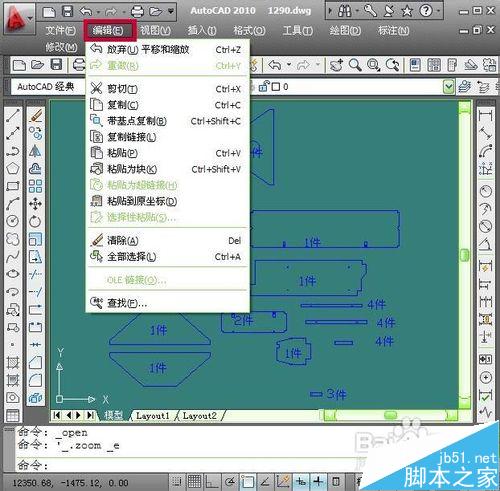Select the Polygon draw tool

point(13,168)
